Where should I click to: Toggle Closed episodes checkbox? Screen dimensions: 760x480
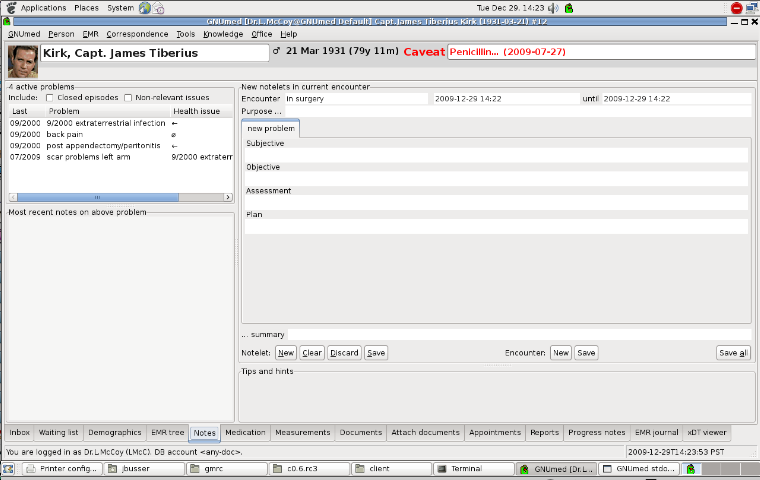coord(49,98)
